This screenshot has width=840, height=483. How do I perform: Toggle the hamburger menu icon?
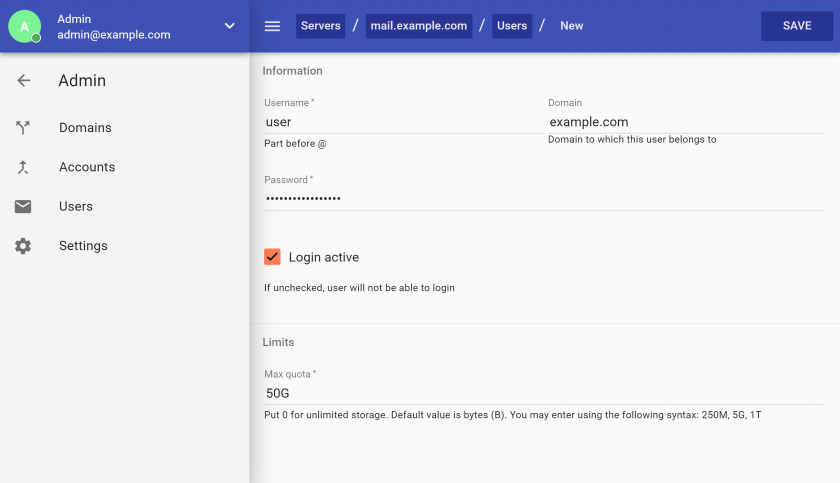tap(272, 26)
